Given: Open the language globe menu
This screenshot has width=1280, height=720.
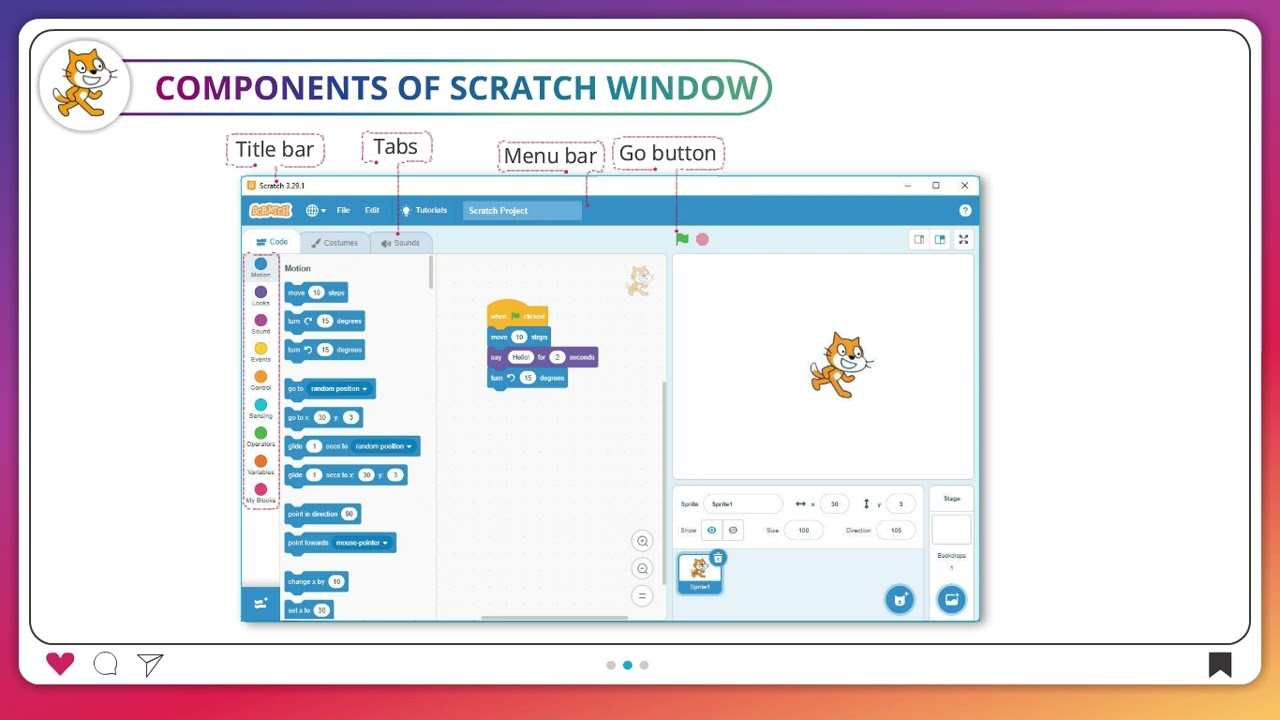Looking at the screenshot, I should point(315,210).
